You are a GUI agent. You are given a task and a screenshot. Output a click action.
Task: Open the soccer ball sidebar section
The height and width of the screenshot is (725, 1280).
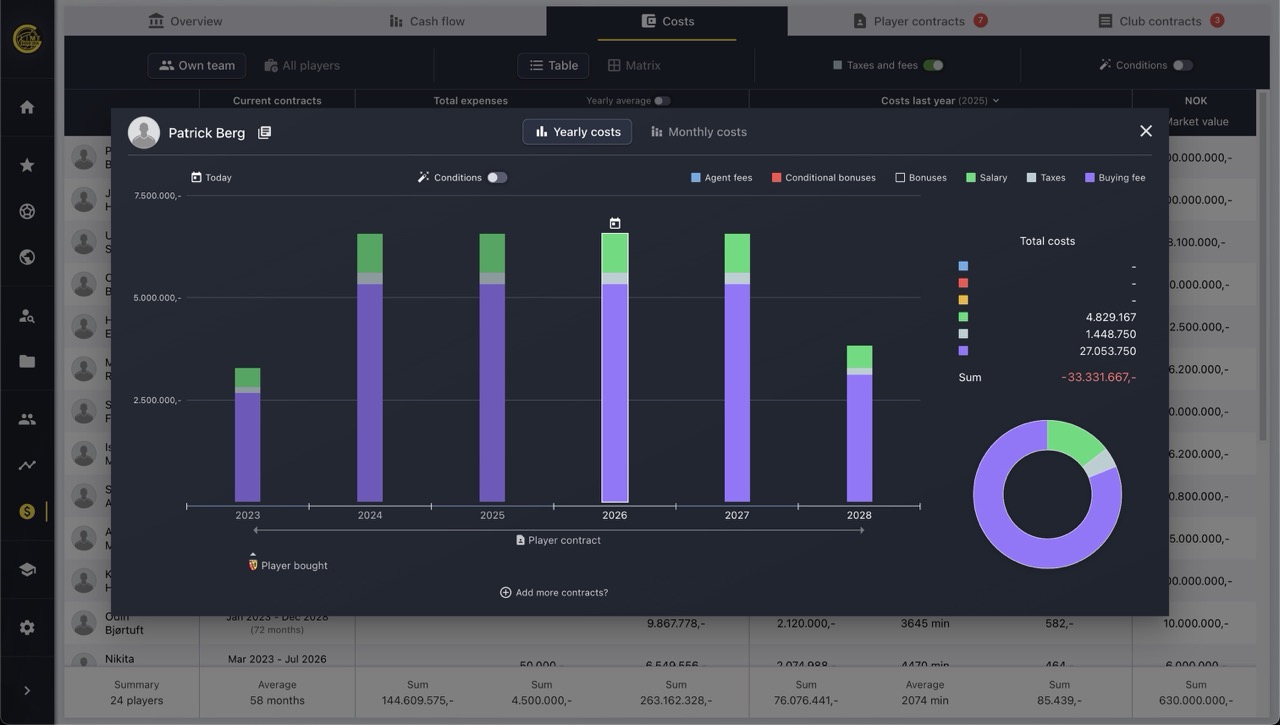pos(27,211)
